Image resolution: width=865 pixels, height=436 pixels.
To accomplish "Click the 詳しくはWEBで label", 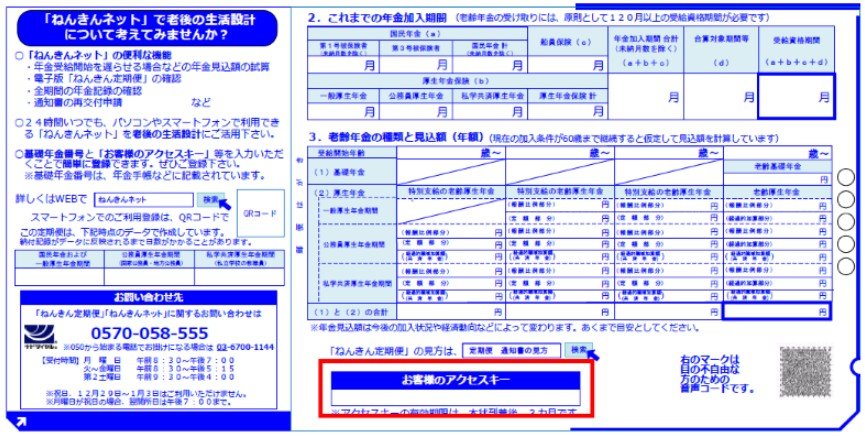I will [x=51, y=199].
